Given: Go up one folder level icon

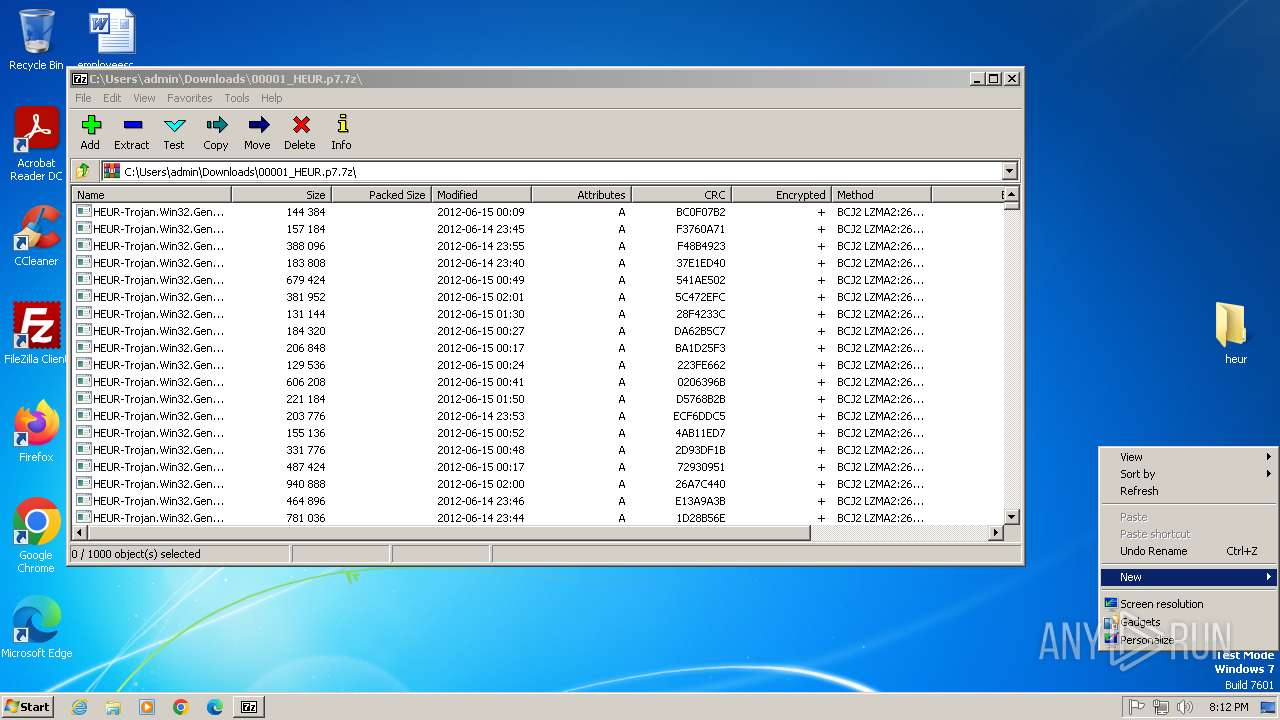Looking at the screenshot, I should pyautogui.click(x=84, y=171).
